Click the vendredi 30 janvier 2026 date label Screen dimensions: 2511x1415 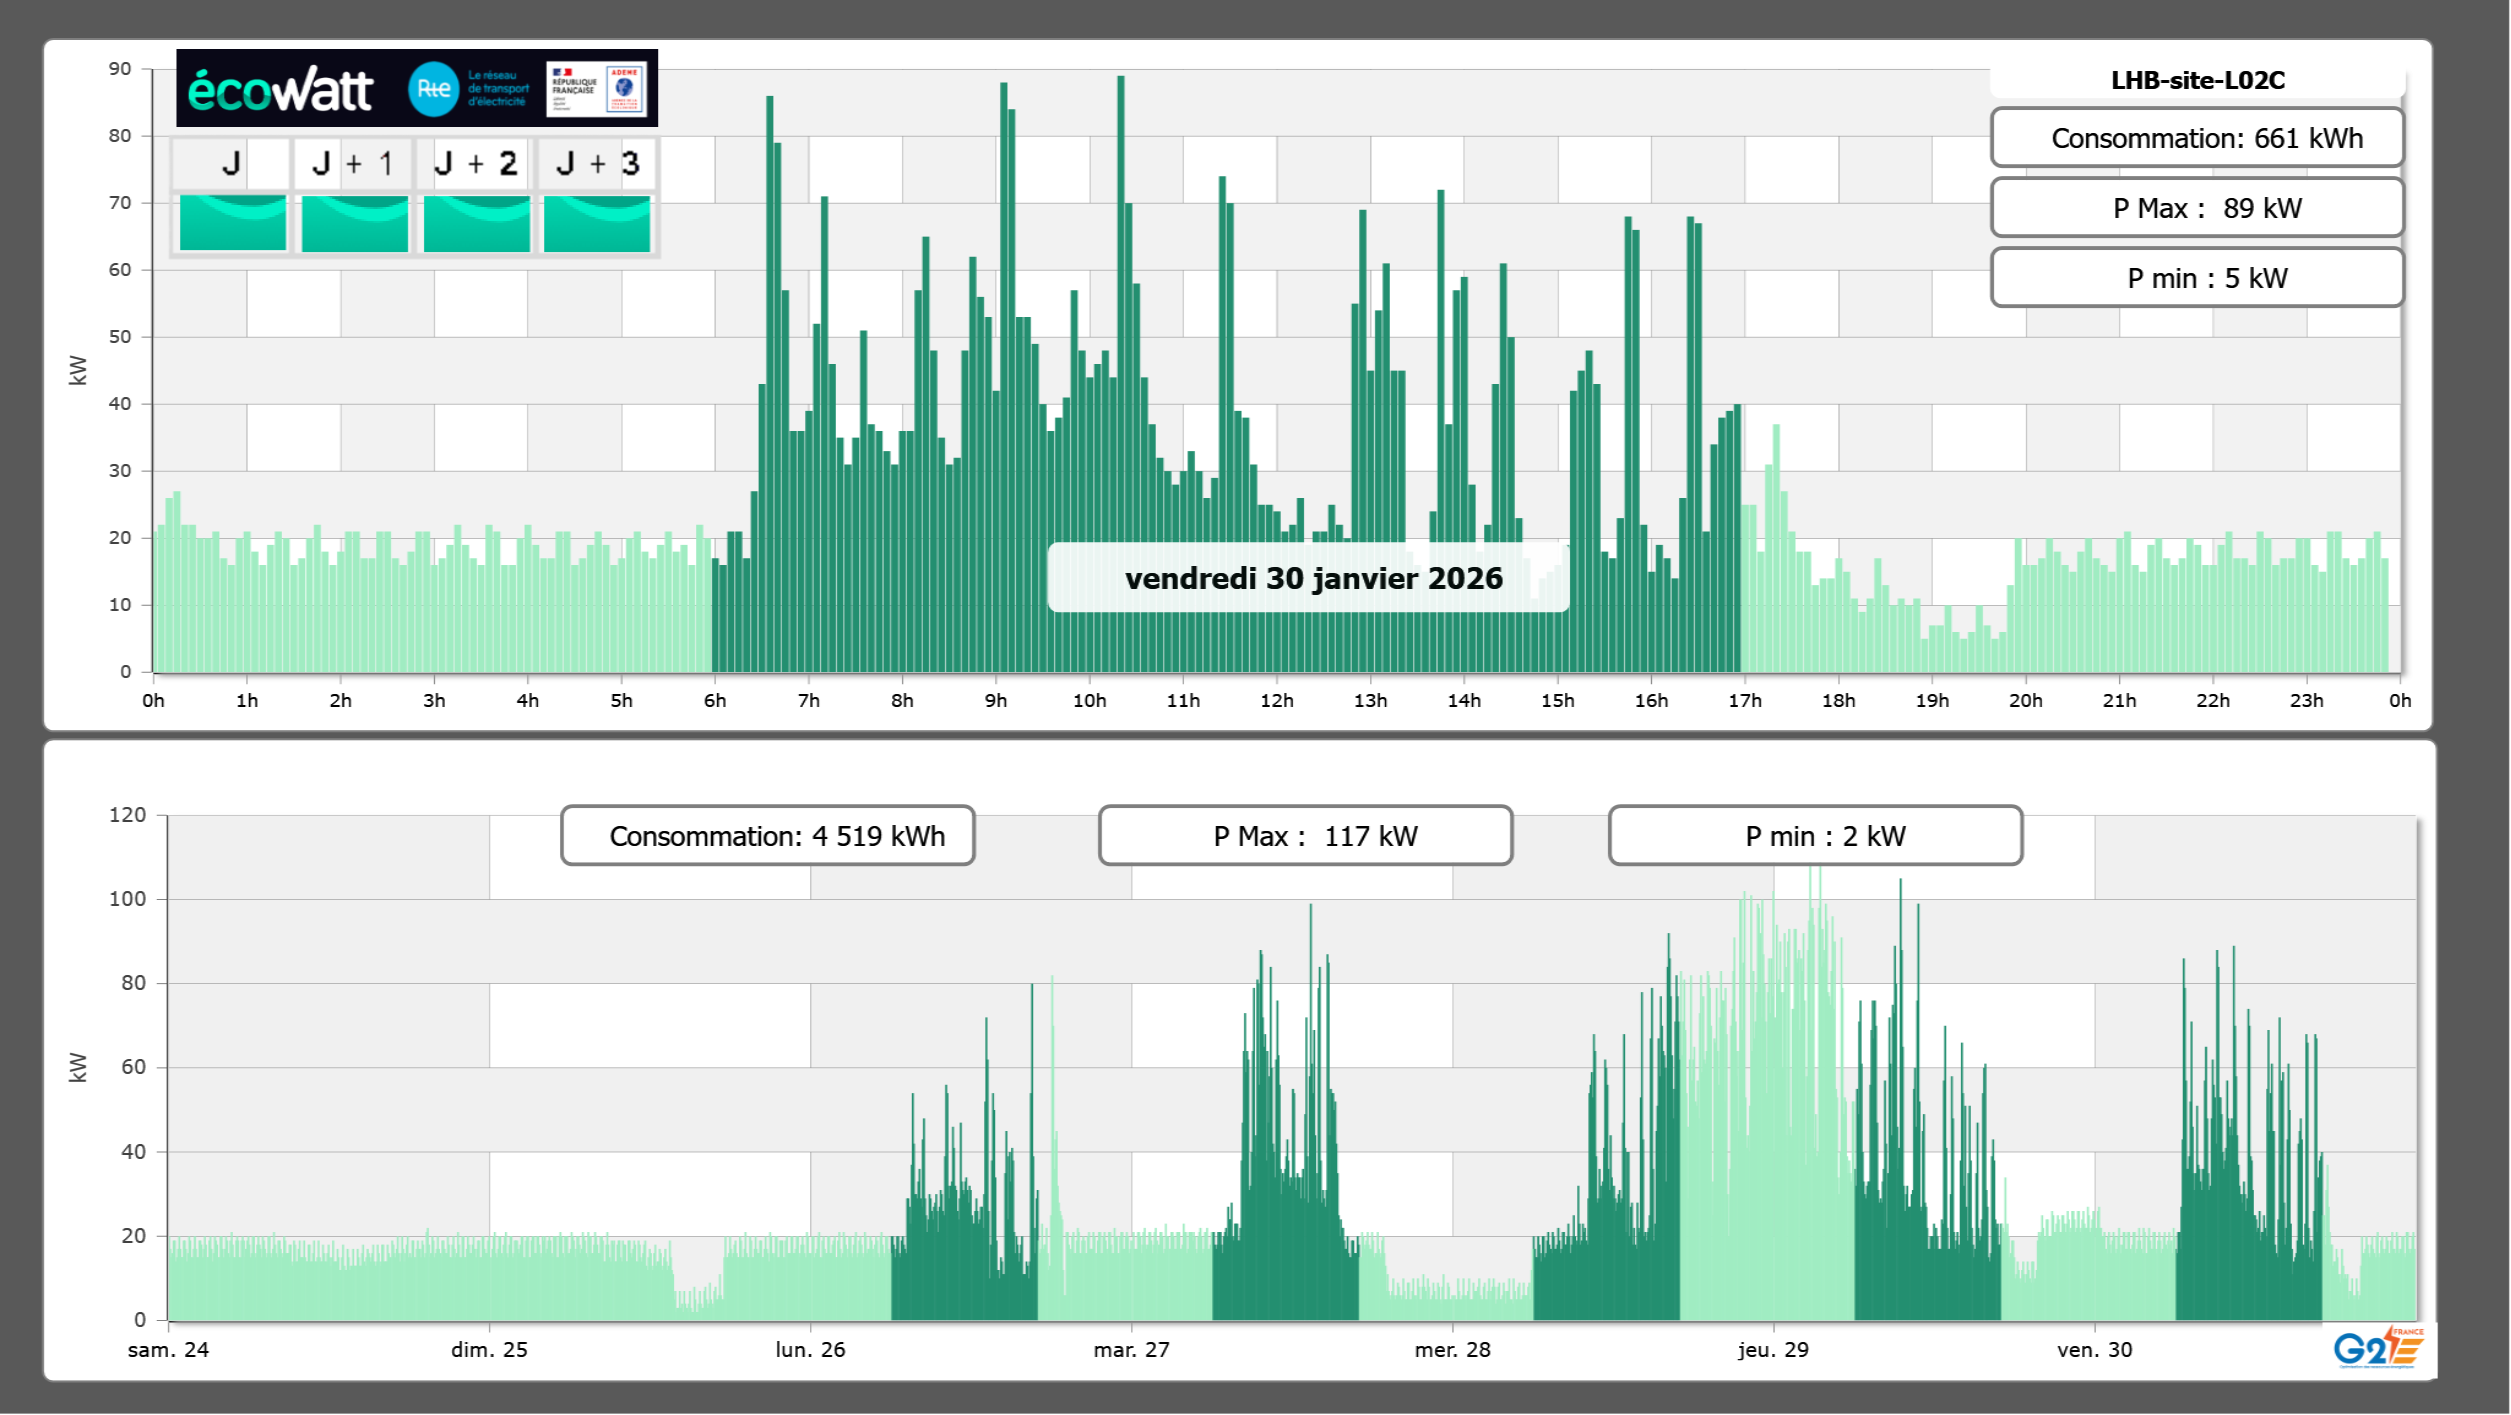pyautogui.click(x=1312, y=578)
